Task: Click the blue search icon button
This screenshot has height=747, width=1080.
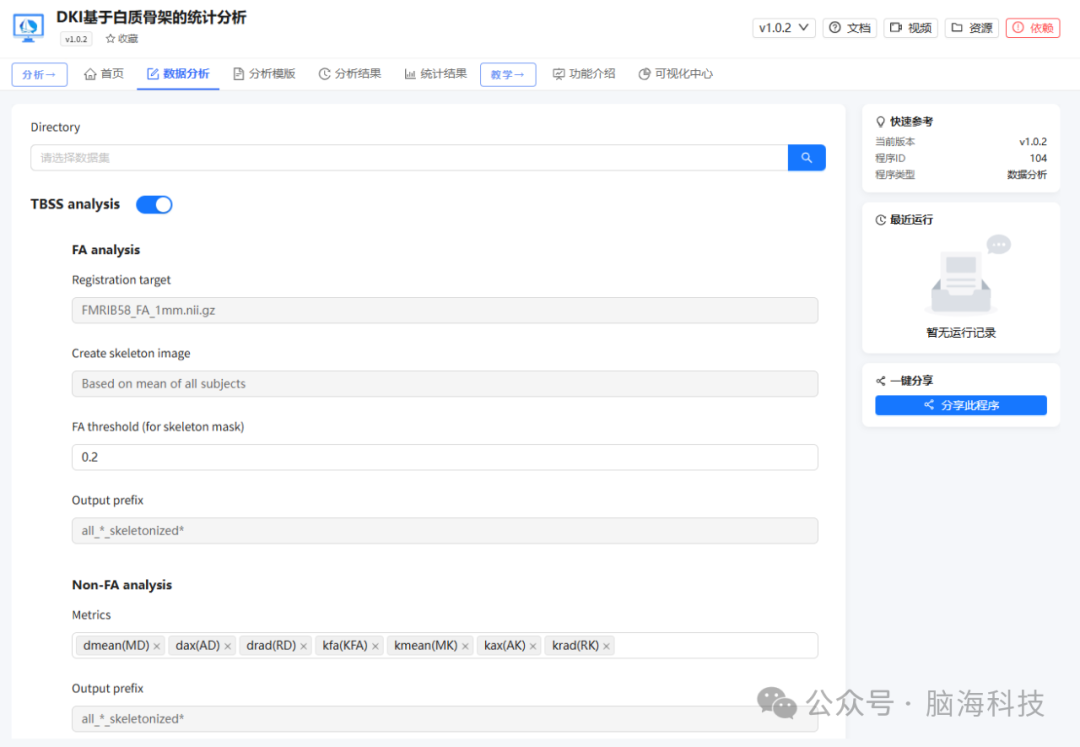Action: click(807, 158)
